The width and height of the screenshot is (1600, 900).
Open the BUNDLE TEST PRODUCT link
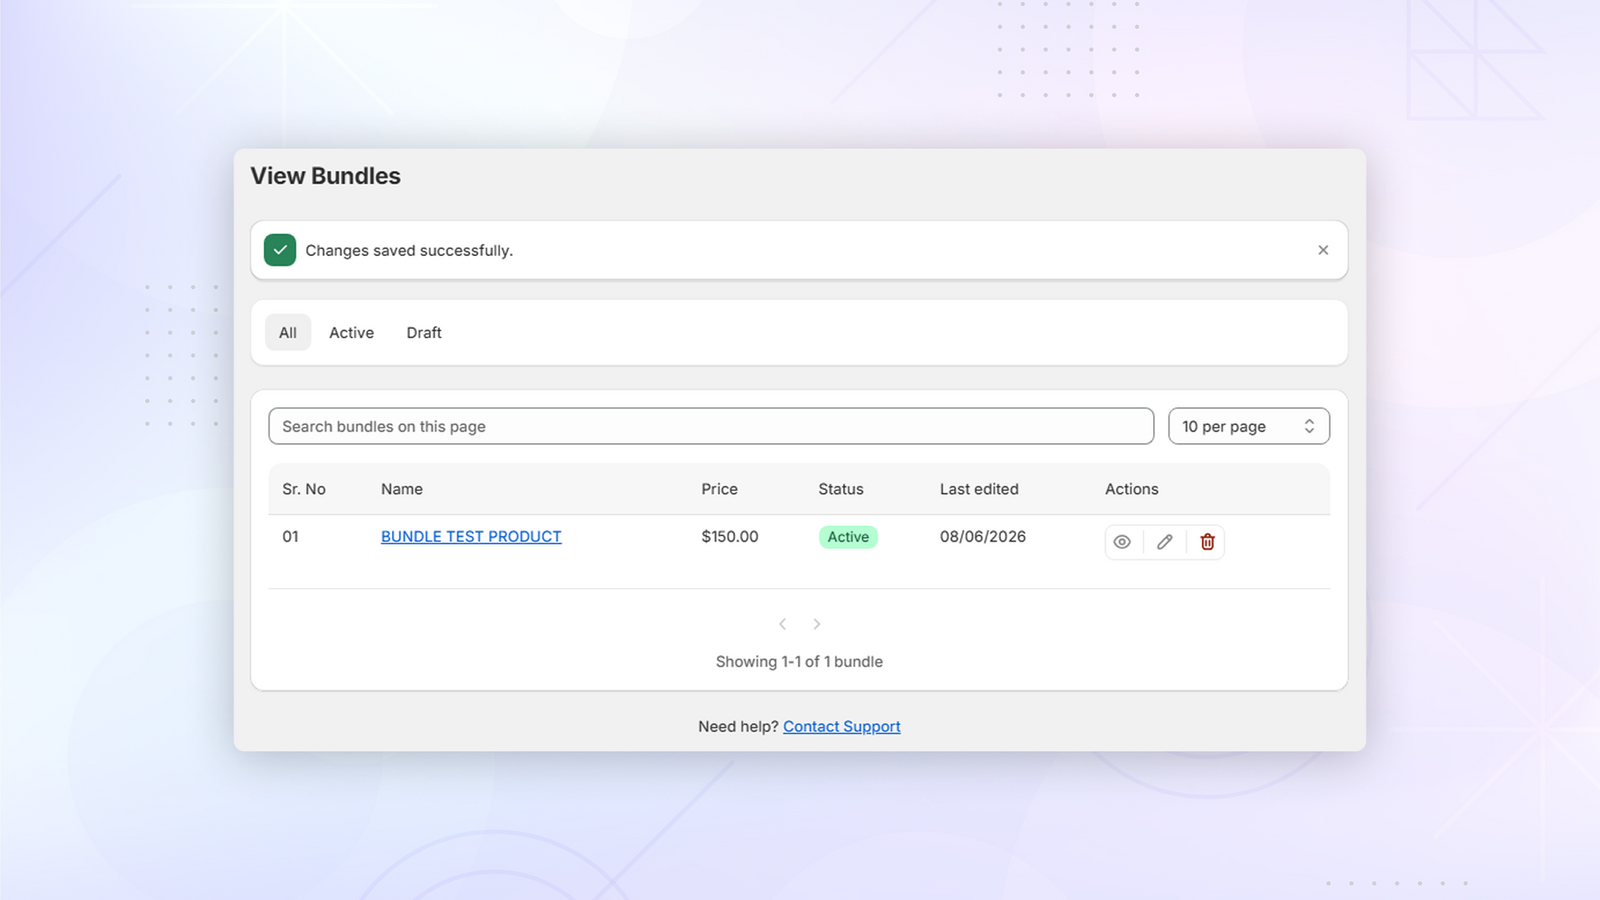471,537
